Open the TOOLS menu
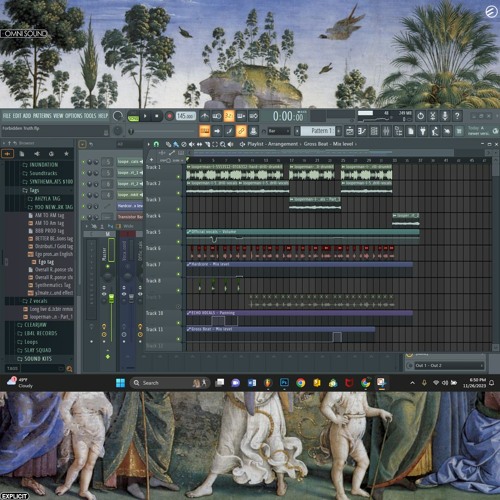The height and width of the screenshot is (500, 500). click(x=90, y=116)
